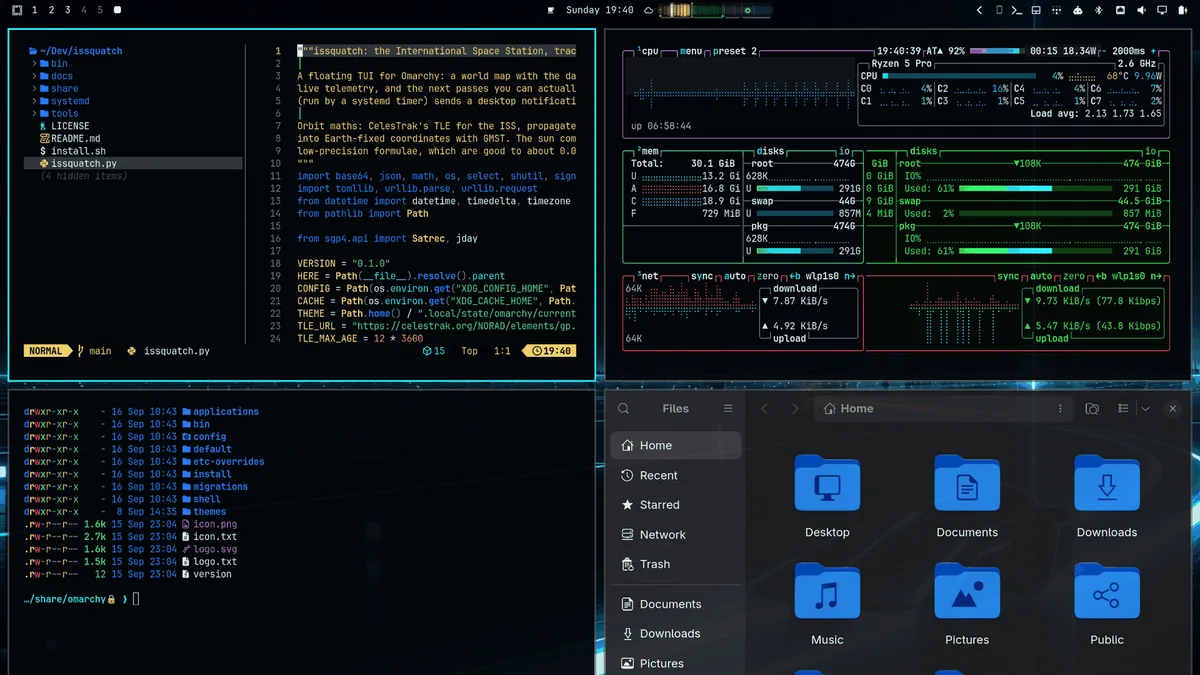The height and width of the screenshot is (675, 1200).
Task: Open Documents in the Files sidebar
Action: tap(677, 604)
